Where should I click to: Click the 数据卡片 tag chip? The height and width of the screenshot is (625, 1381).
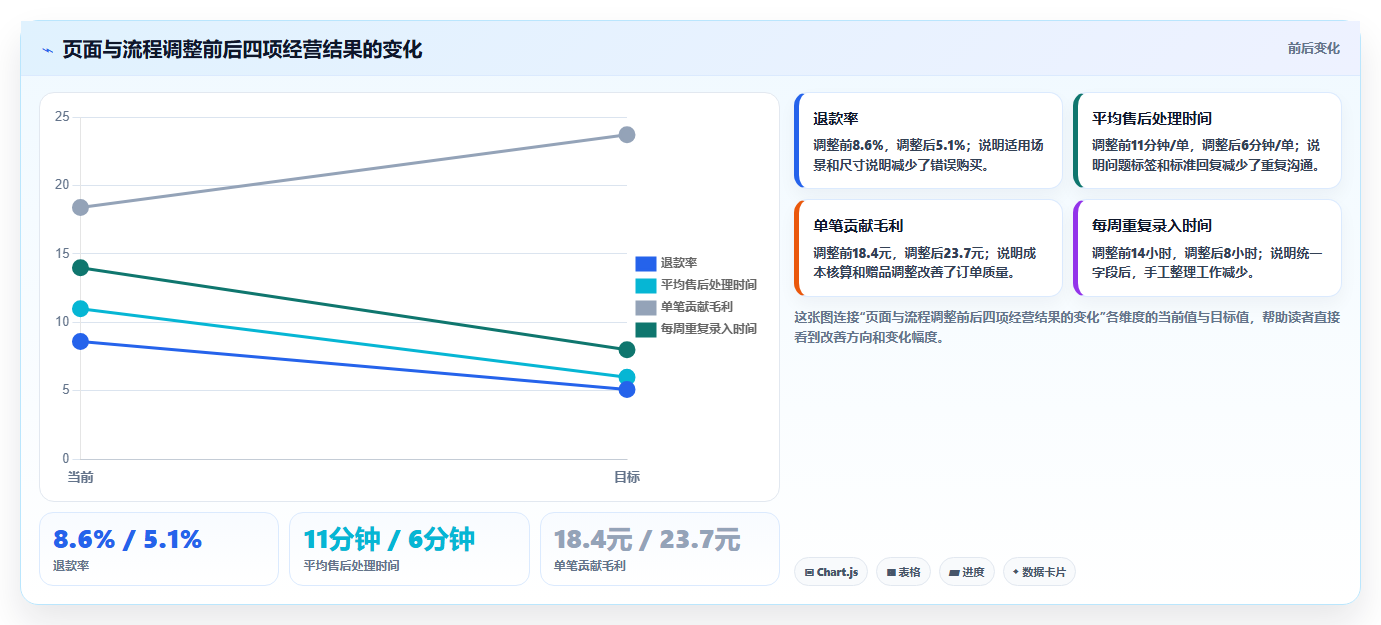[x=1039, y=572]
